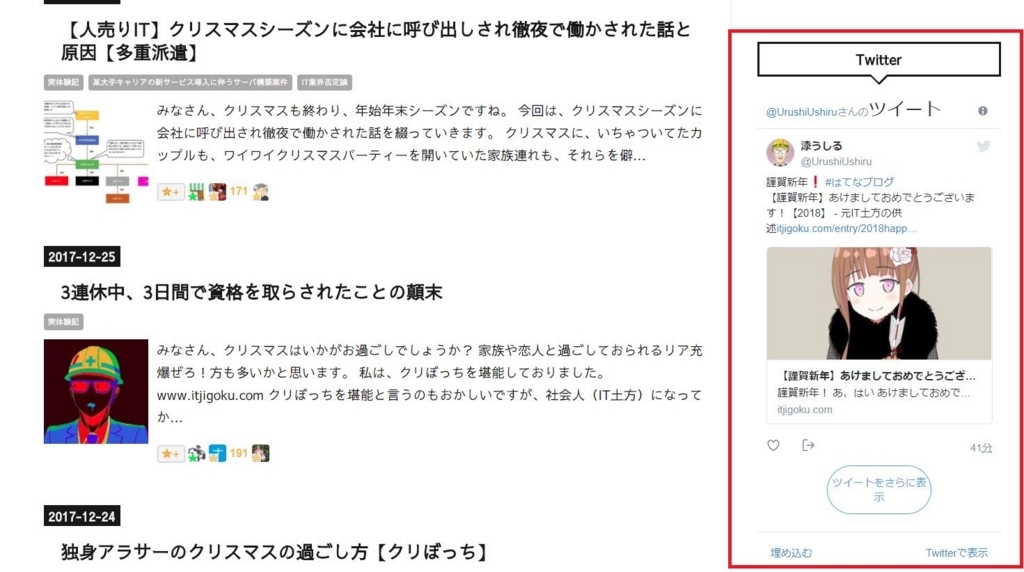Click the heart like icon on tweet
1024x572 pixels.
point(773,445)
